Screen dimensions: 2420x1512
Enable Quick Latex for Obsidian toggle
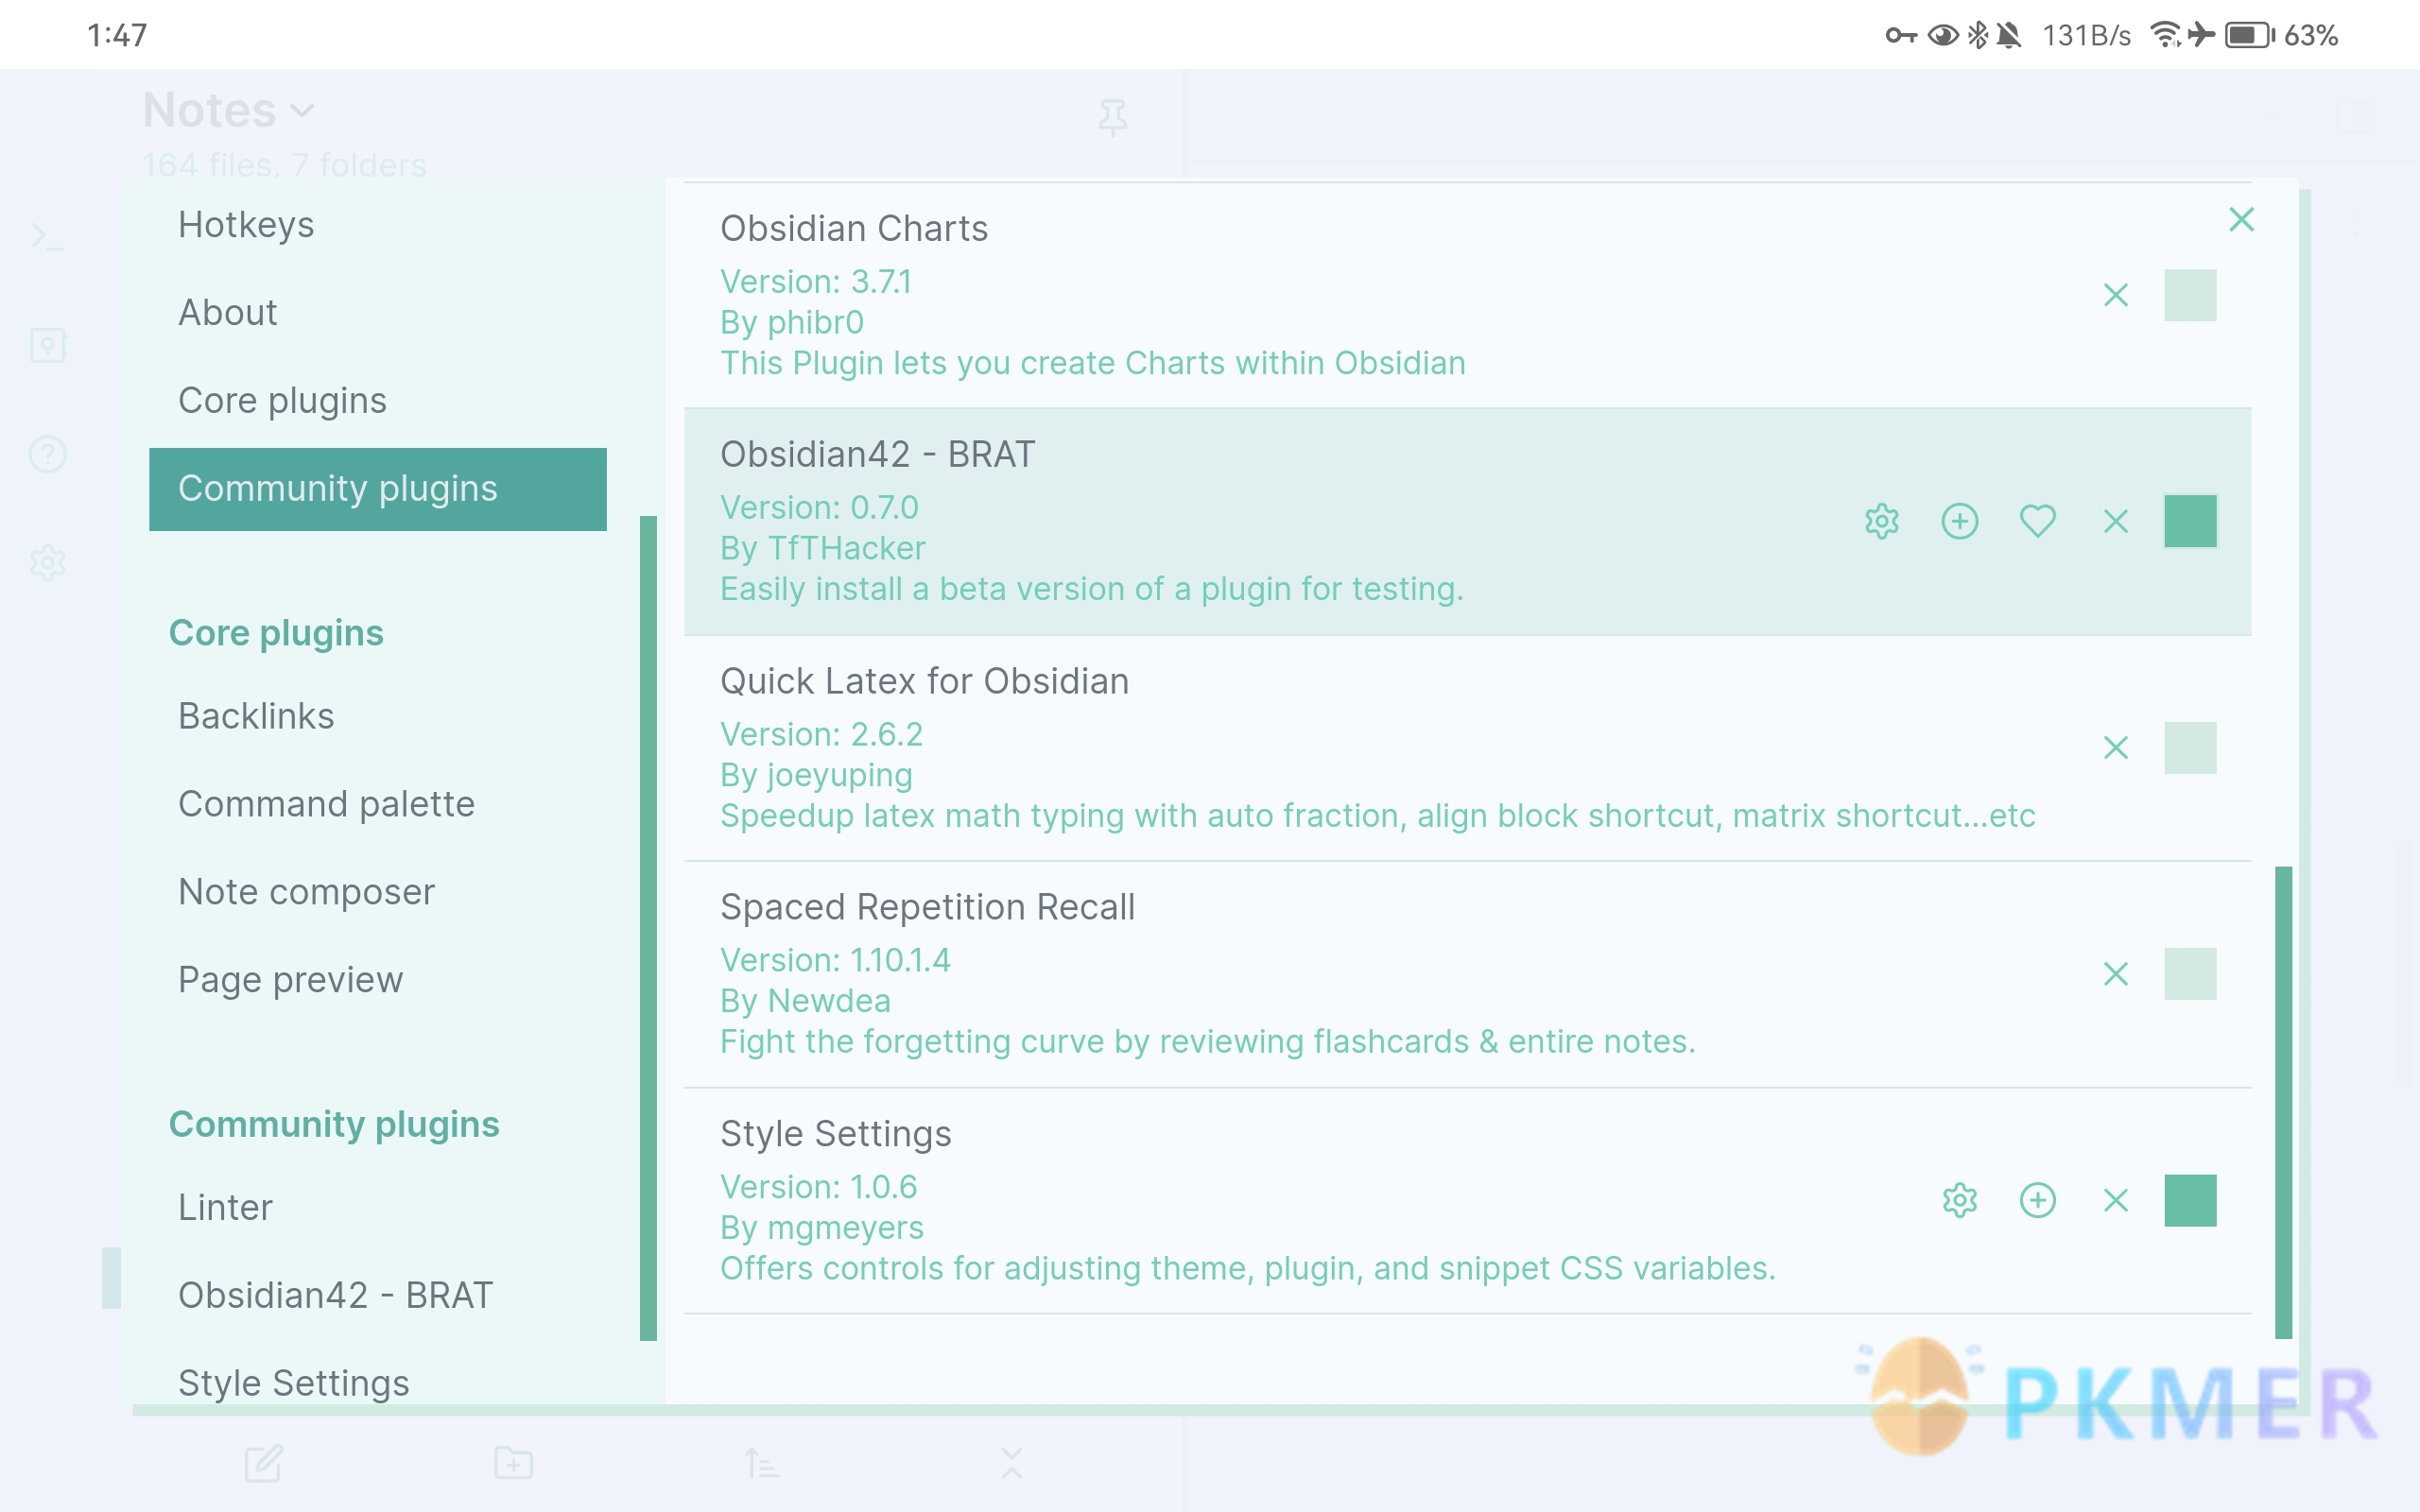[2190, 748]
